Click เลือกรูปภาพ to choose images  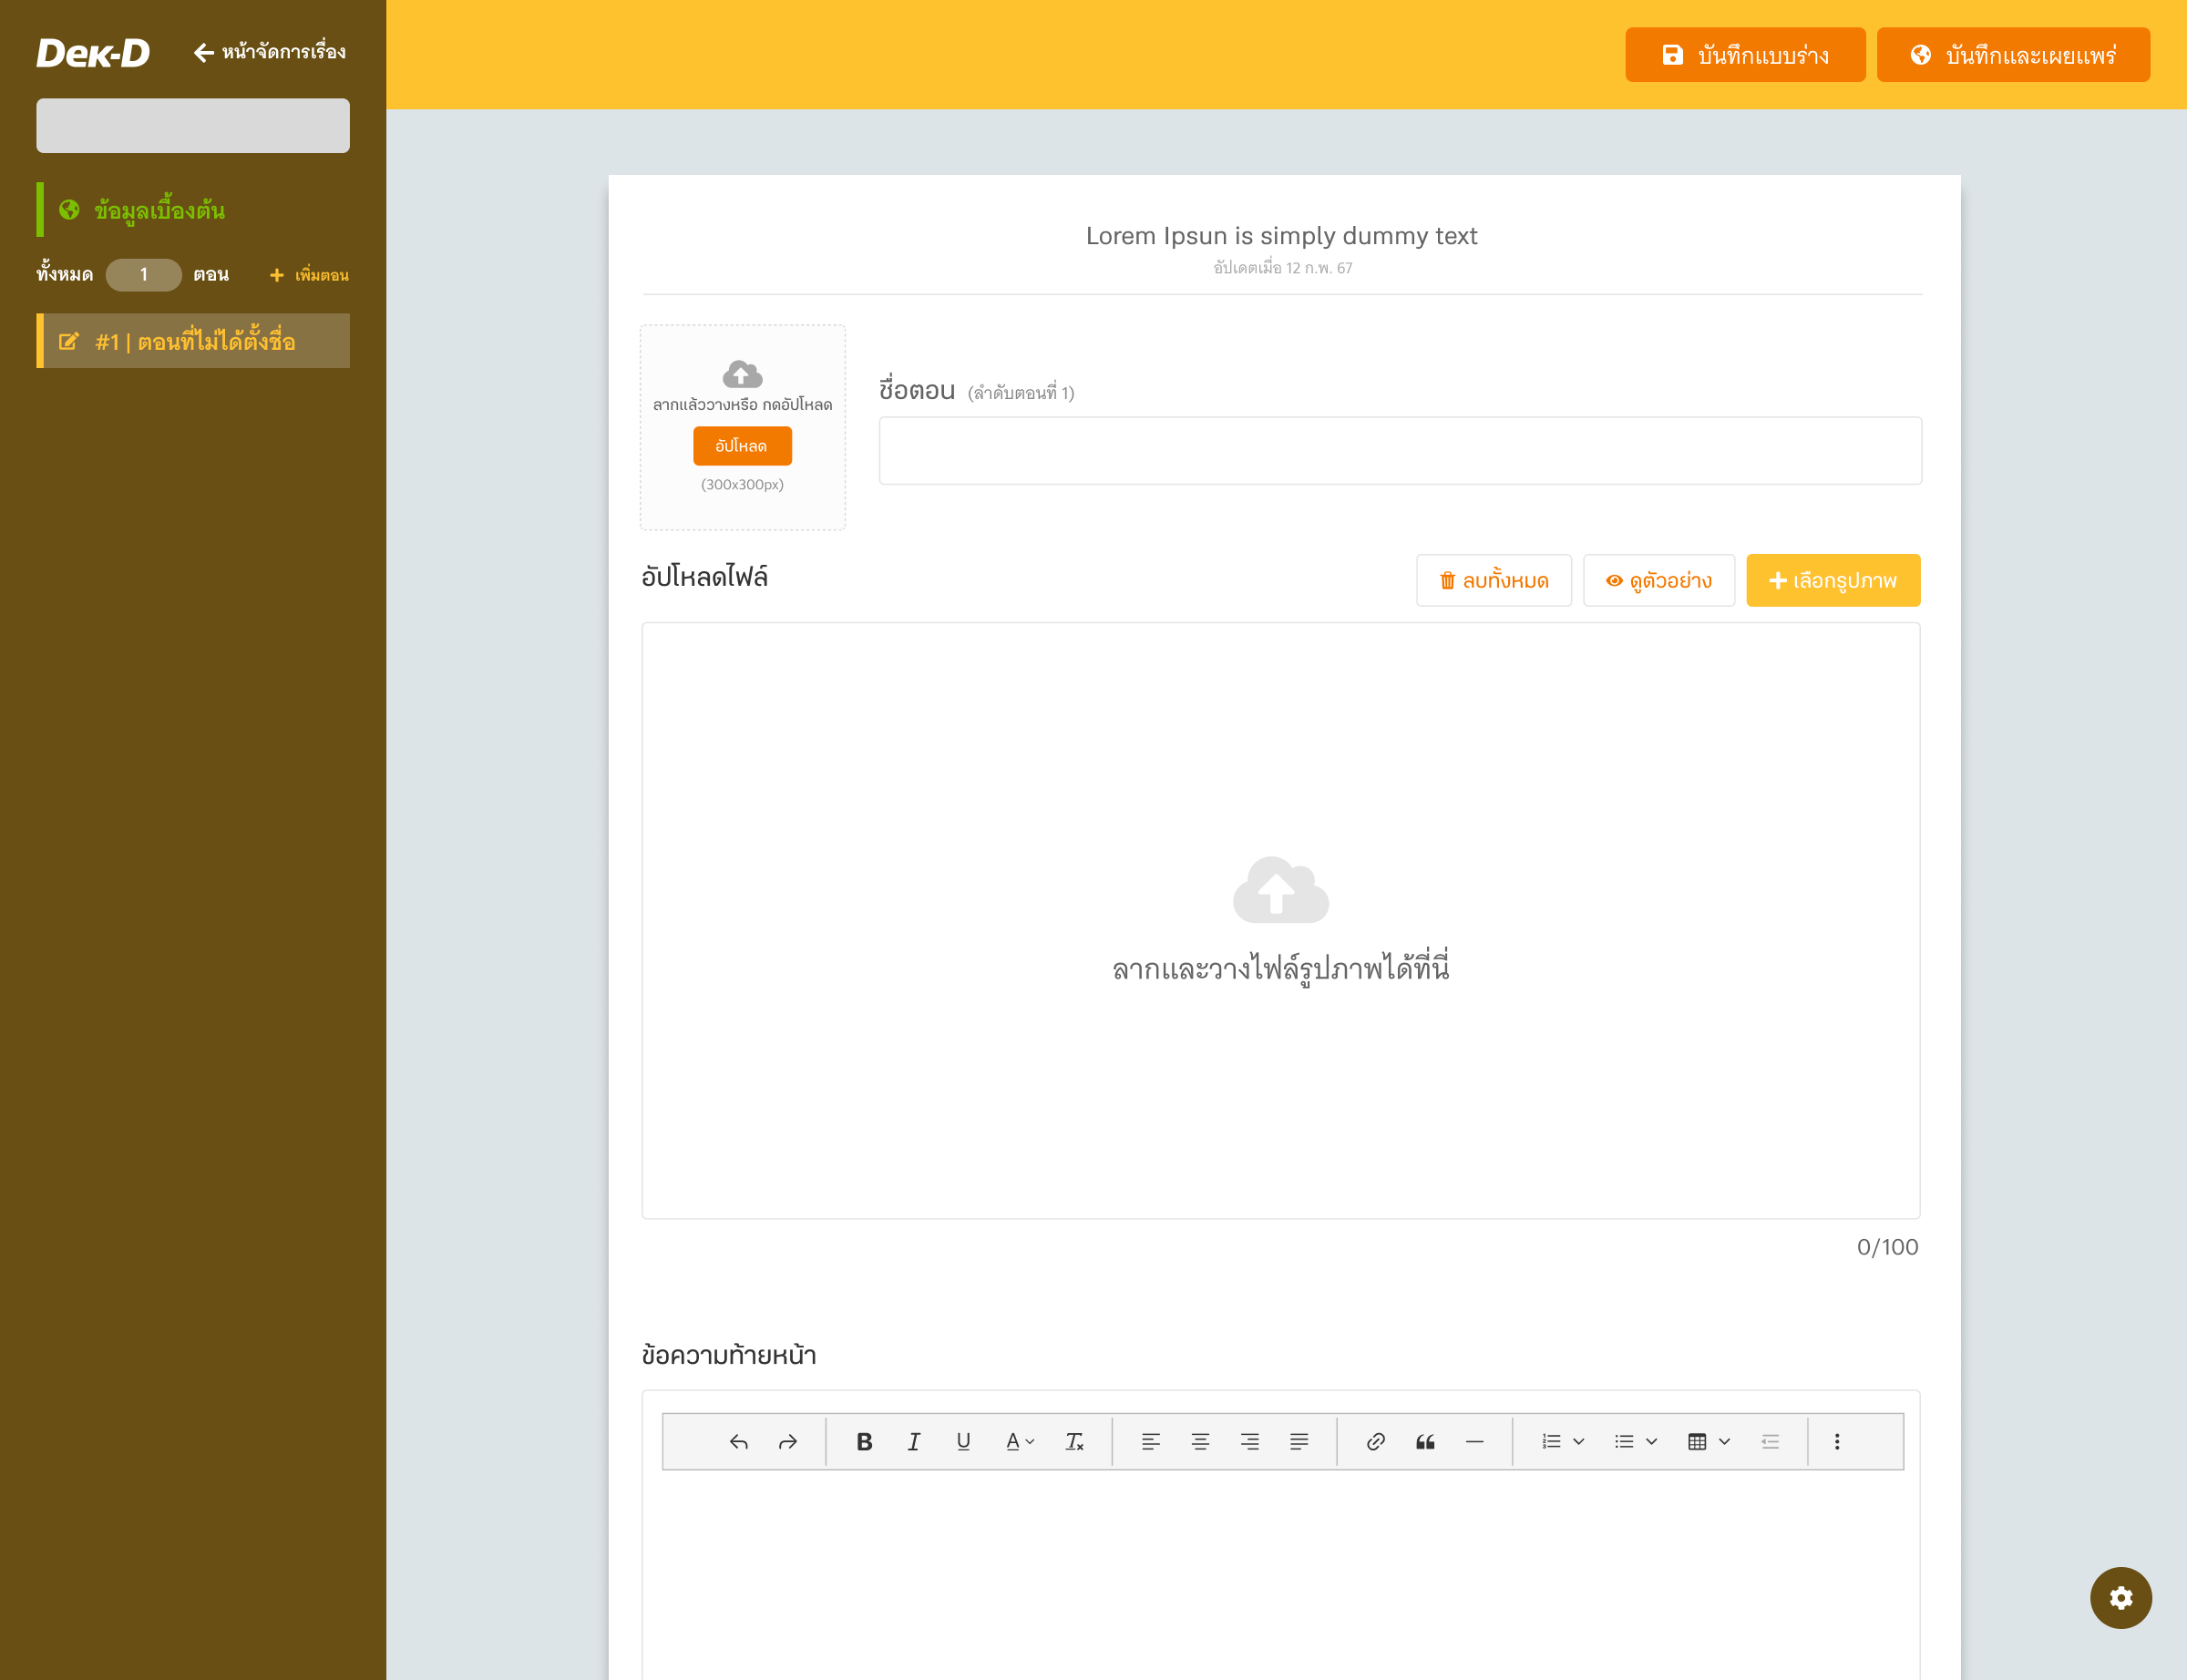pos(1833,580)
